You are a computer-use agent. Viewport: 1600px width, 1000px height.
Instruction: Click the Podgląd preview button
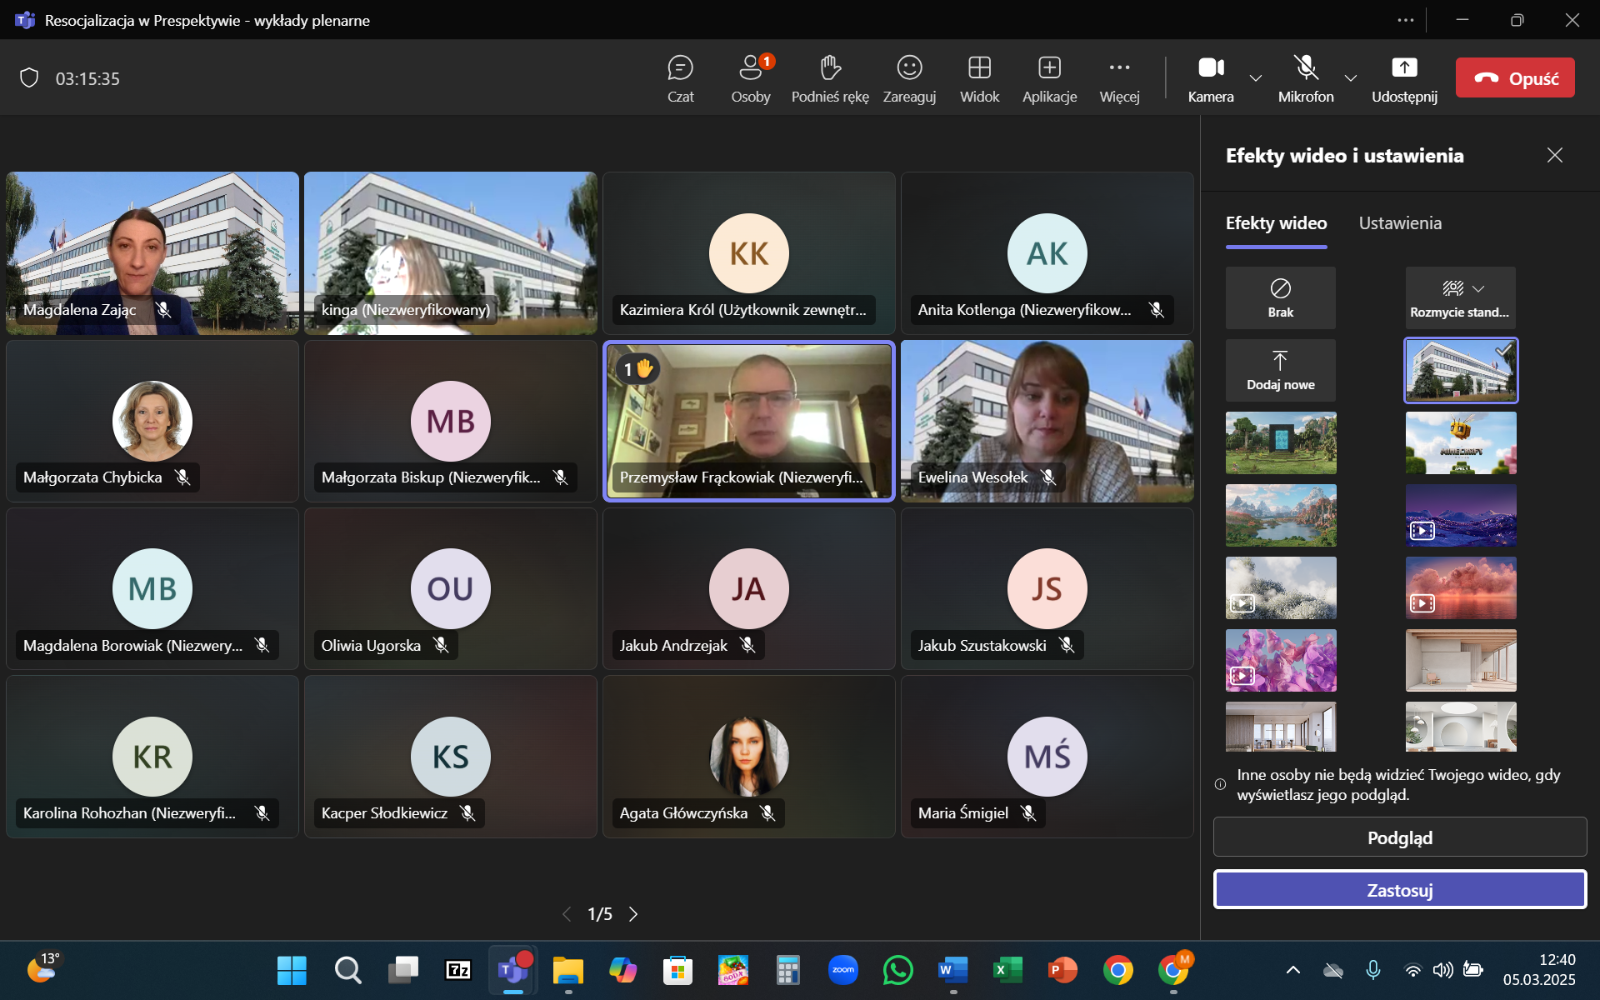coord(1399,837)
